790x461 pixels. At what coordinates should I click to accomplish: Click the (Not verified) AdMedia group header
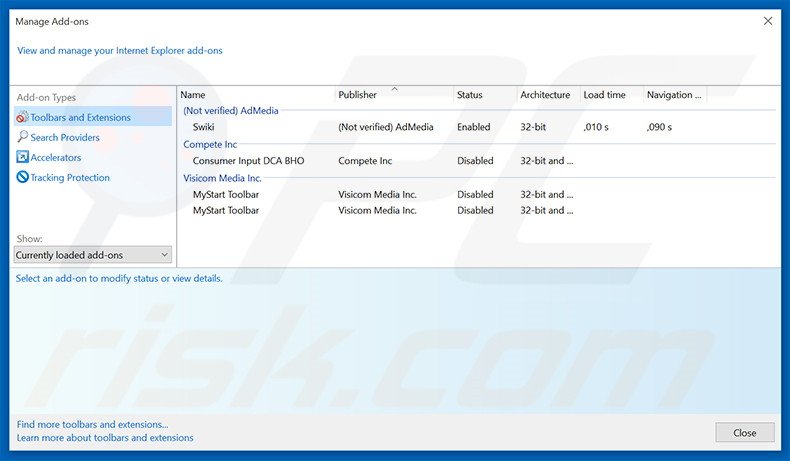click(x=231, y=110)
